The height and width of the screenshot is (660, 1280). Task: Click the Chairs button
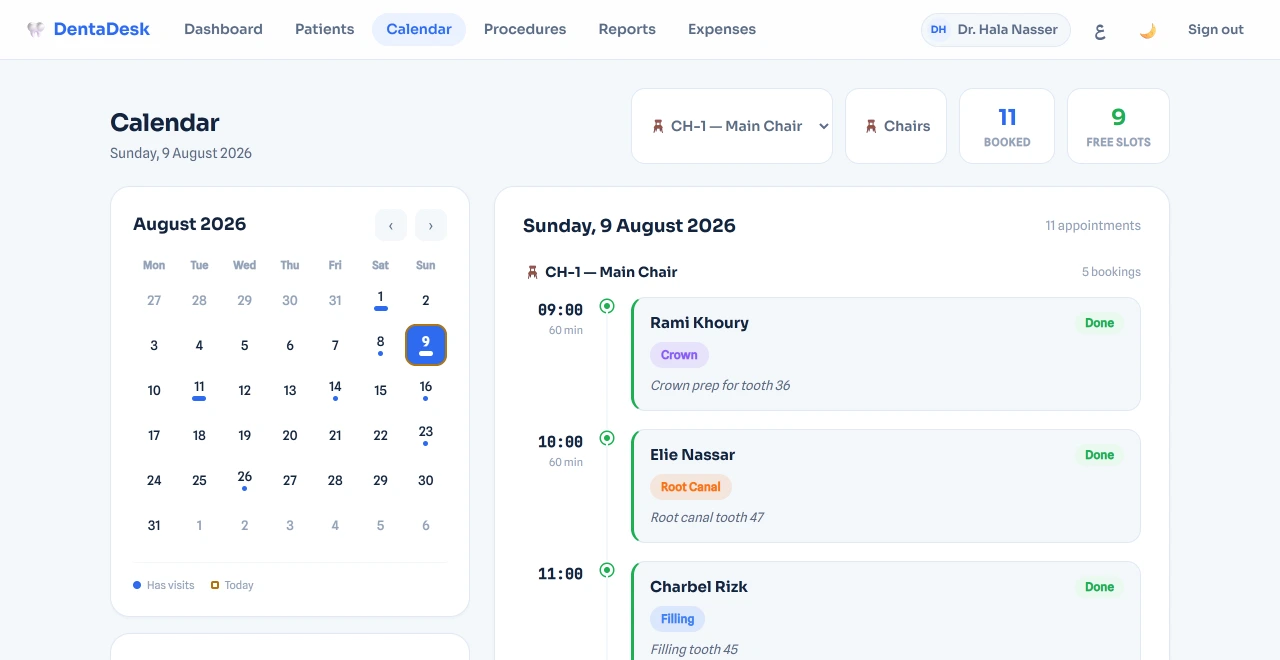point(896,126)
